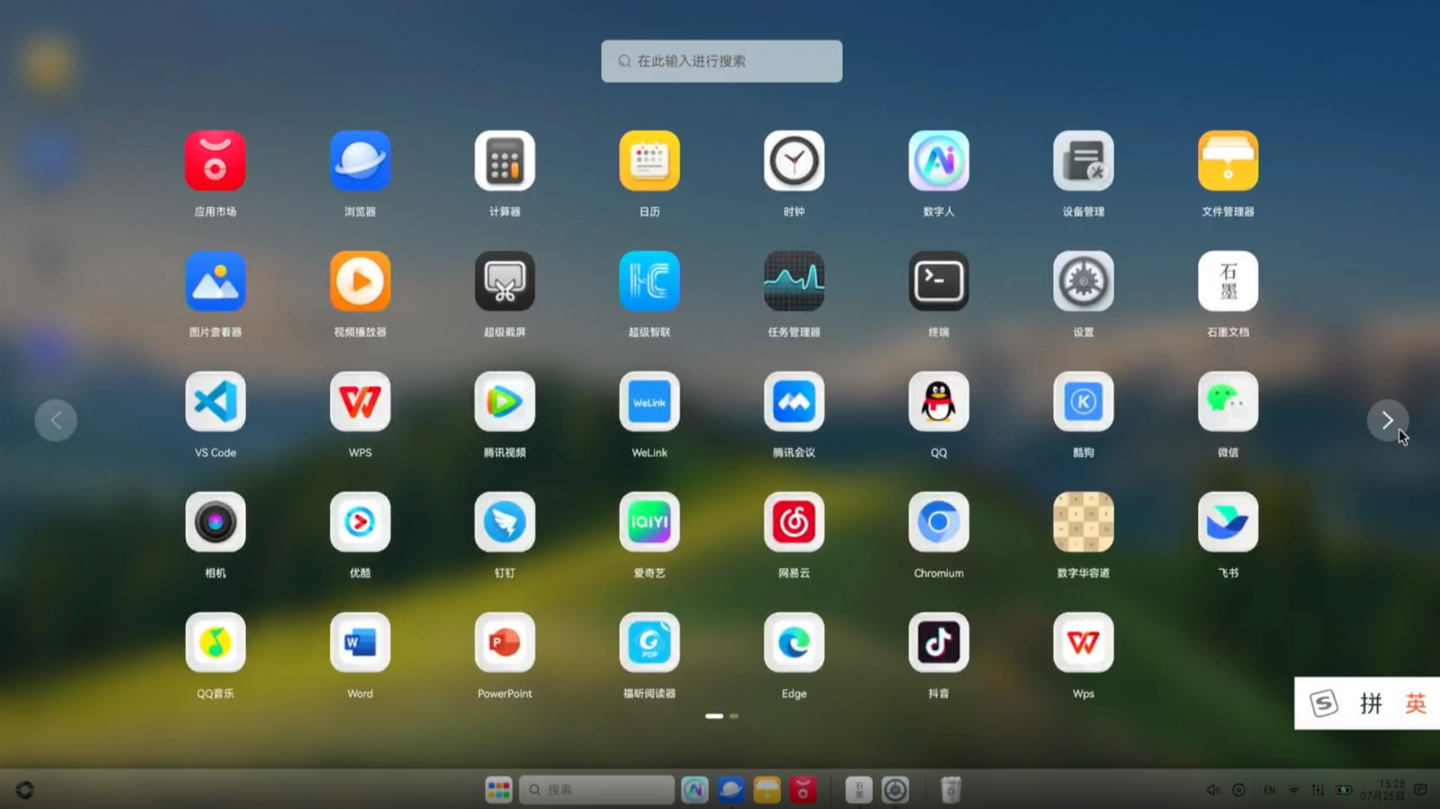
Task: Go to previous app page arrow
Action: 56,421
